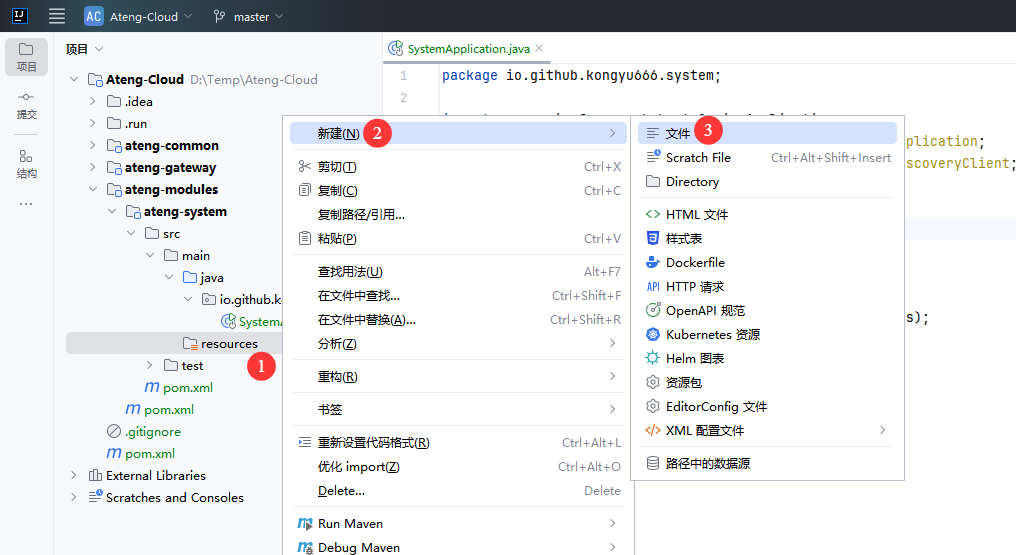Close the SystemApplication.java tab

(539, 48)
